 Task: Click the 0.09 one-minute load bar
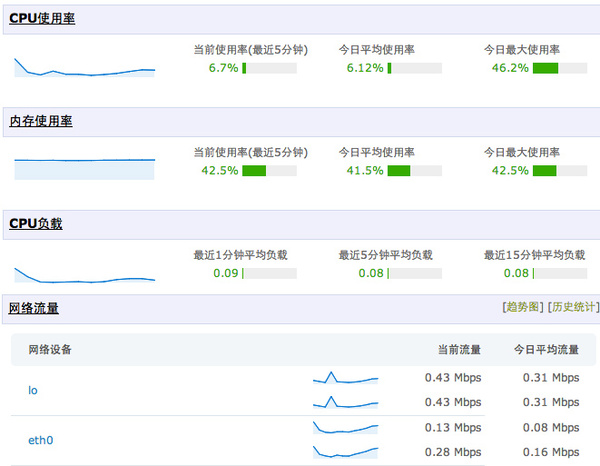269,273
